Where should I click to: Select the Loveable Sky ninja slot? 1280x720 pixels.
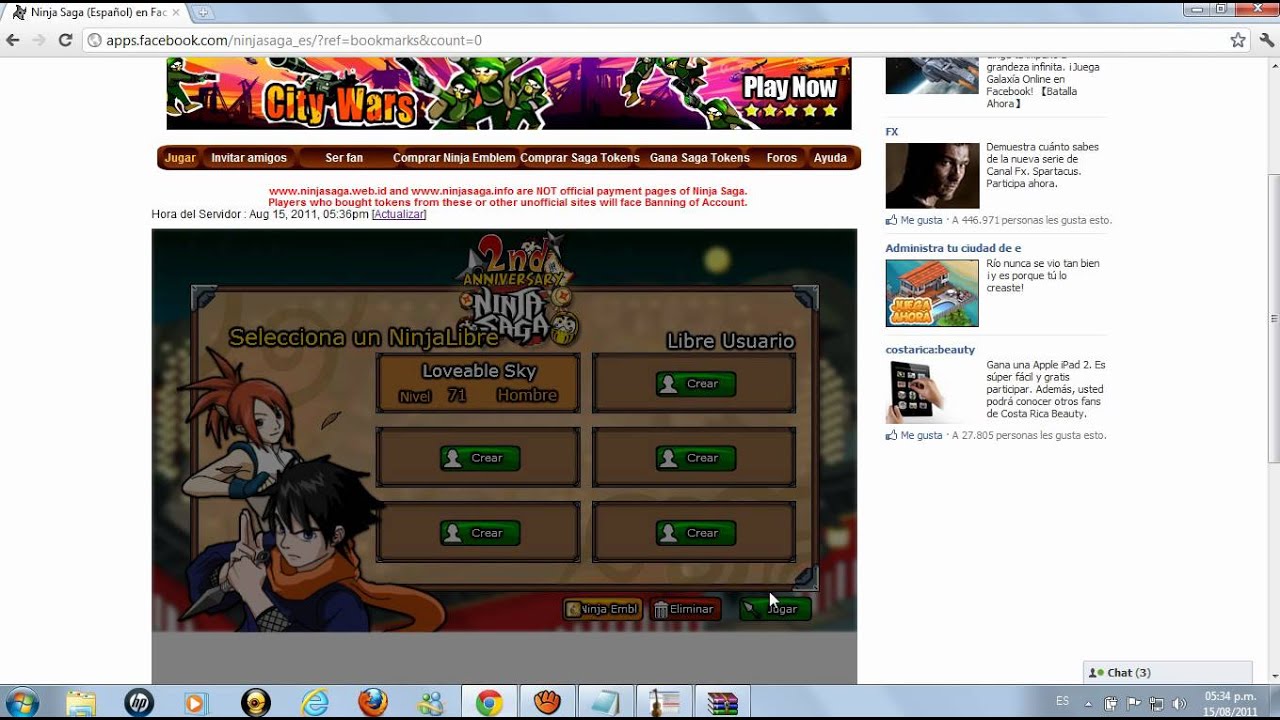tap(478, 383)
